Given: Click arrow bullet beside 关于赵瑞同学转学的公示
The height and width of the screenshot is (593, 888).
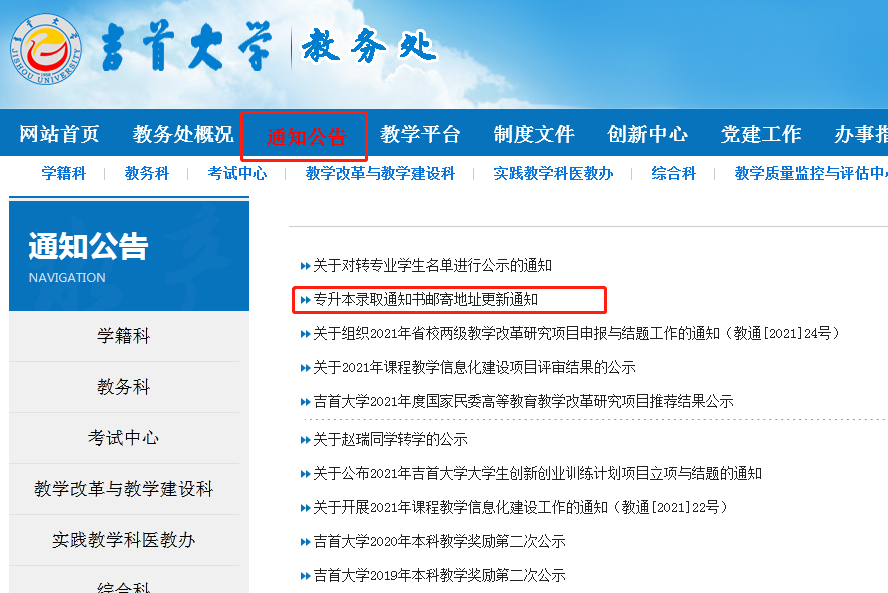Looking at the screenshot, I should [305, 440].
